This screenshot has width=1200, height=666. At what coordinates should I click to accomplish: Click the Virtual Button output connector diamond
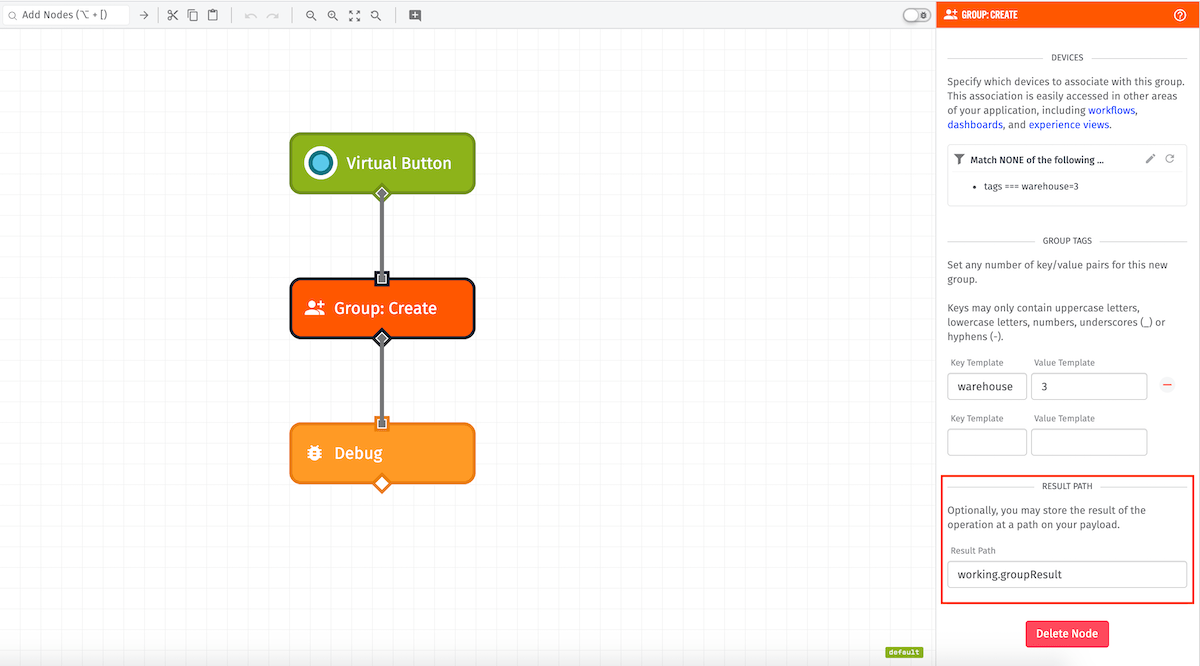click(x=381, y=193)
